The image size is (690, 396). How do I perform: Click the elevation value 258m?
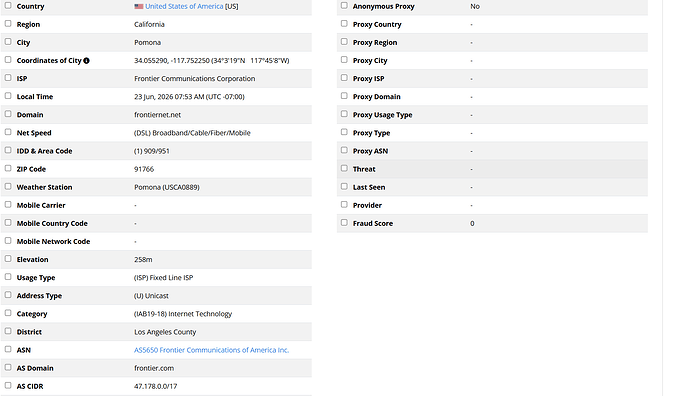143,260
